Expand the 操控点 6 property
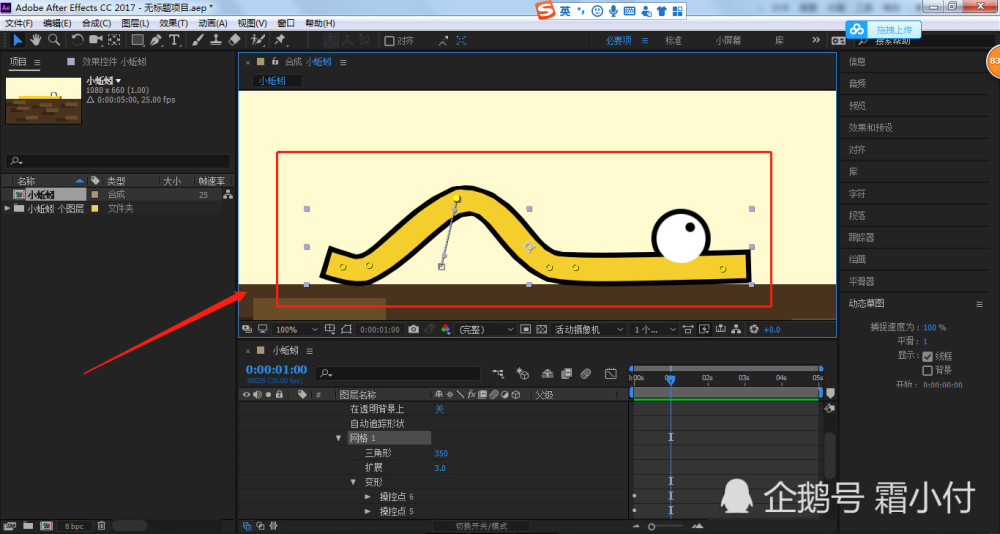 (367, 496)
